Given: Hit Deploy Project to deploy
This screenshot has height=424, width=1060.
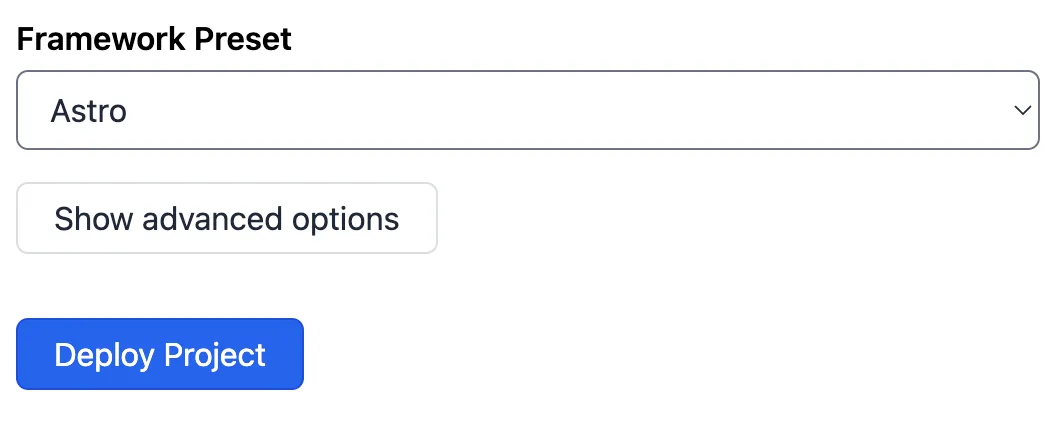Looking at the screenshot, I should pyautogui.click(x=160, y=354).
